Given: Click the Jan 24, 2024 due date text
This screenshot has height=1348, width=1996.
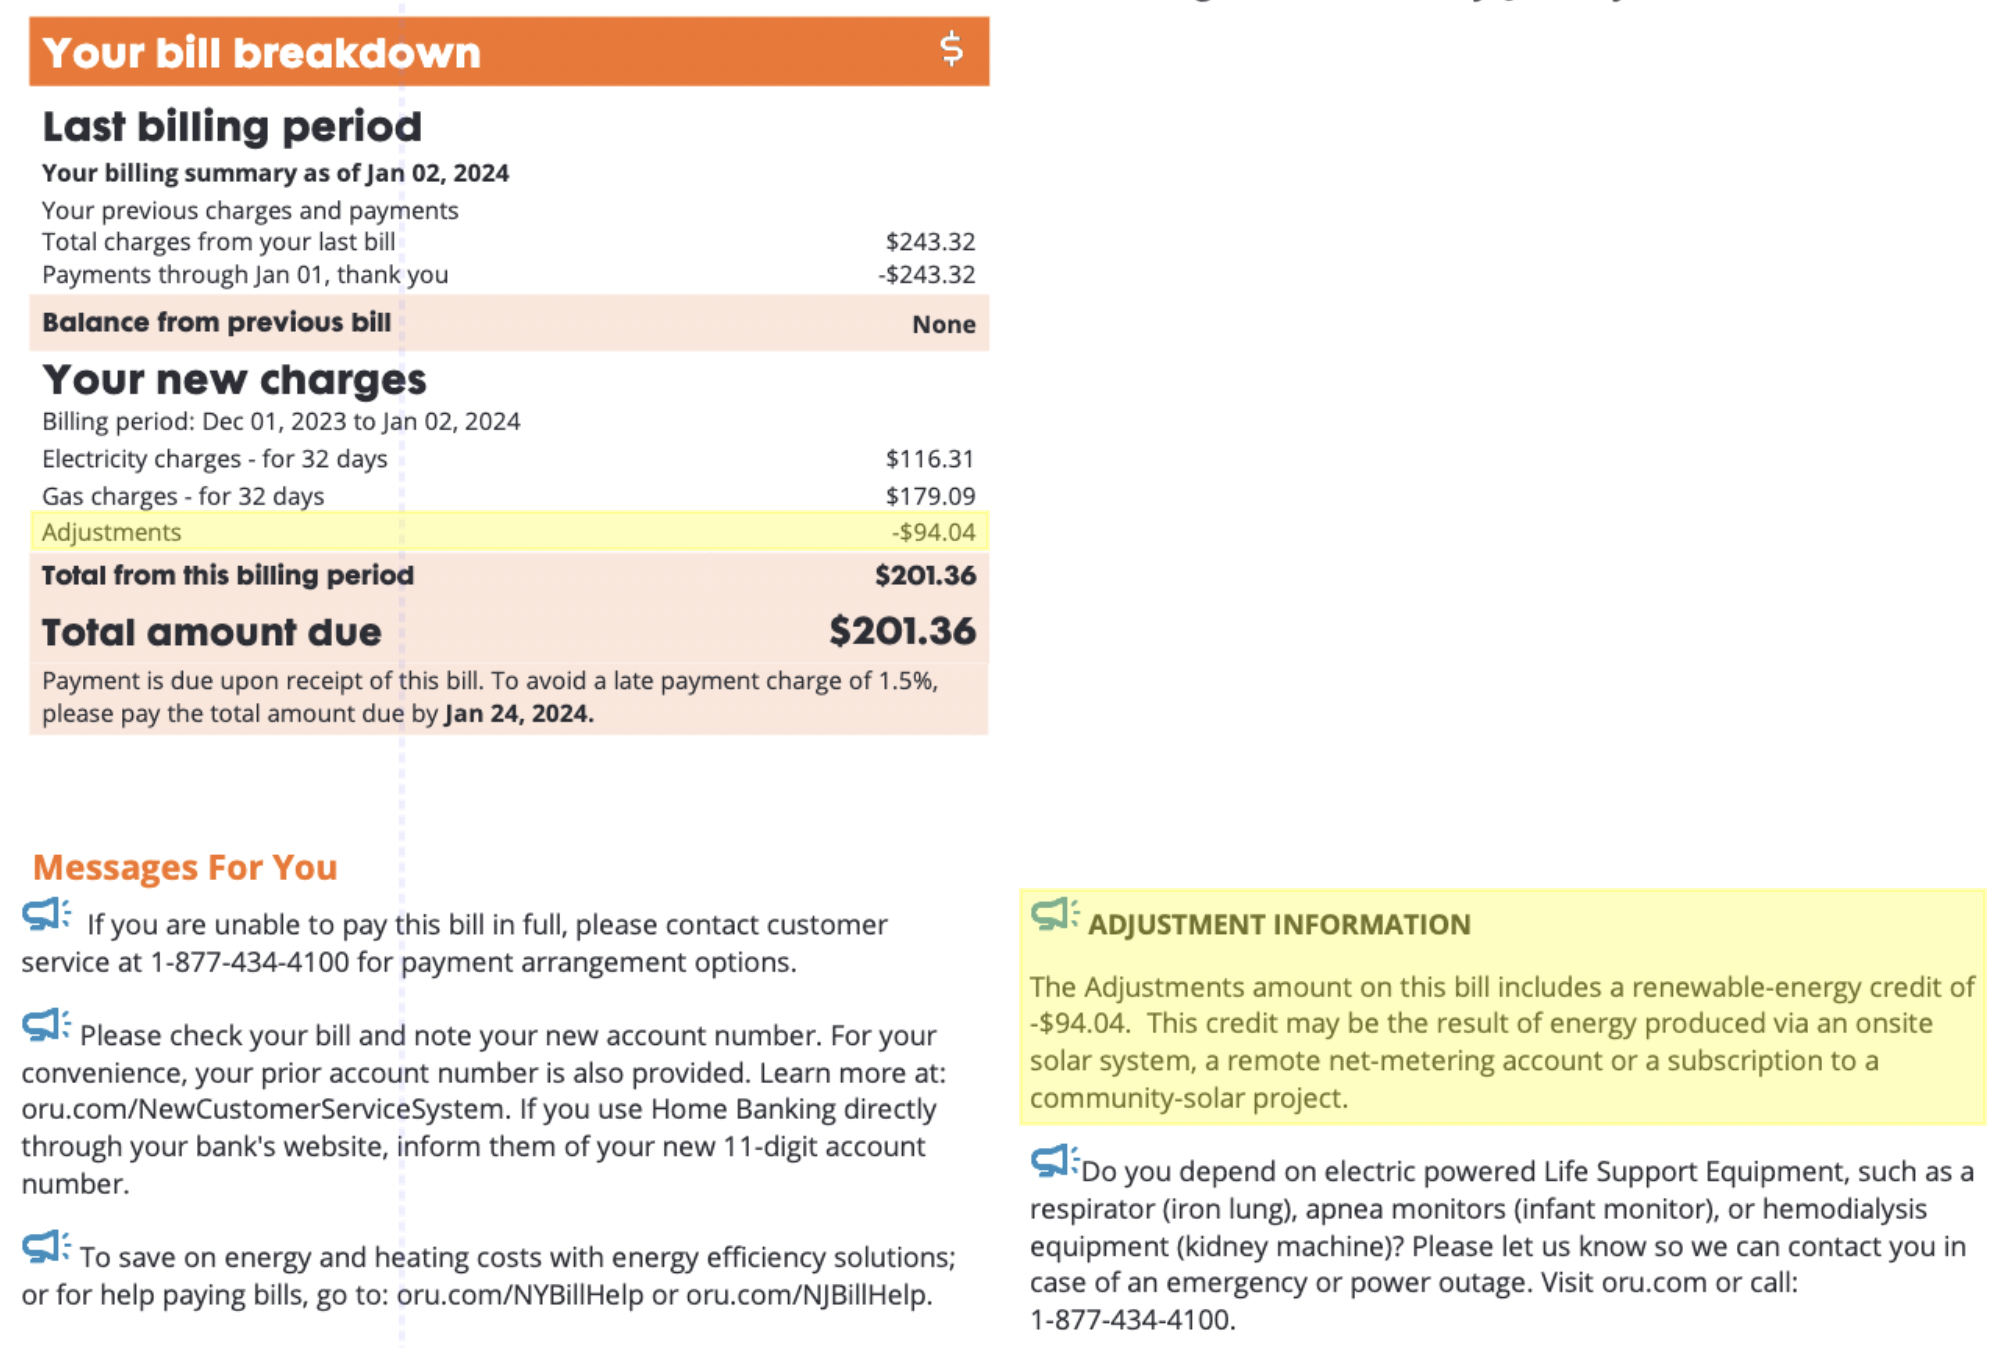Looking at the screenshot, I should point(518,714).
